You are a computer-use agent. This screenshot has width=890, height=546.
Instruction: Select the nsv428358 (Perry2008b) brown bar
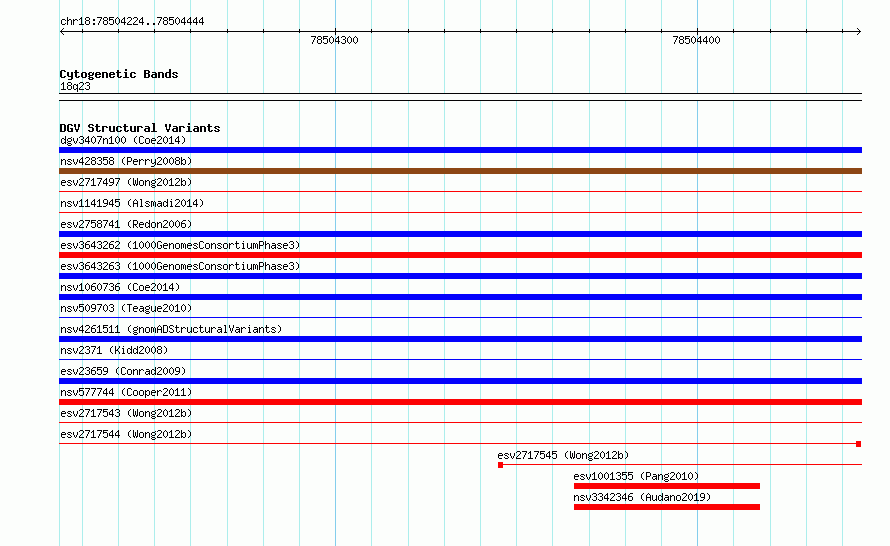(460, 171)
